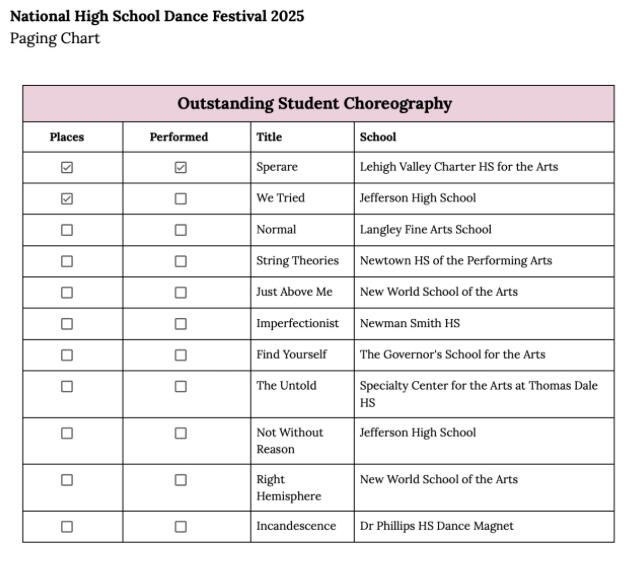Click the Paging Chart subtitle text
This screenshot has height=582, width=638.
pyautogui.click(x=55, y=39)
